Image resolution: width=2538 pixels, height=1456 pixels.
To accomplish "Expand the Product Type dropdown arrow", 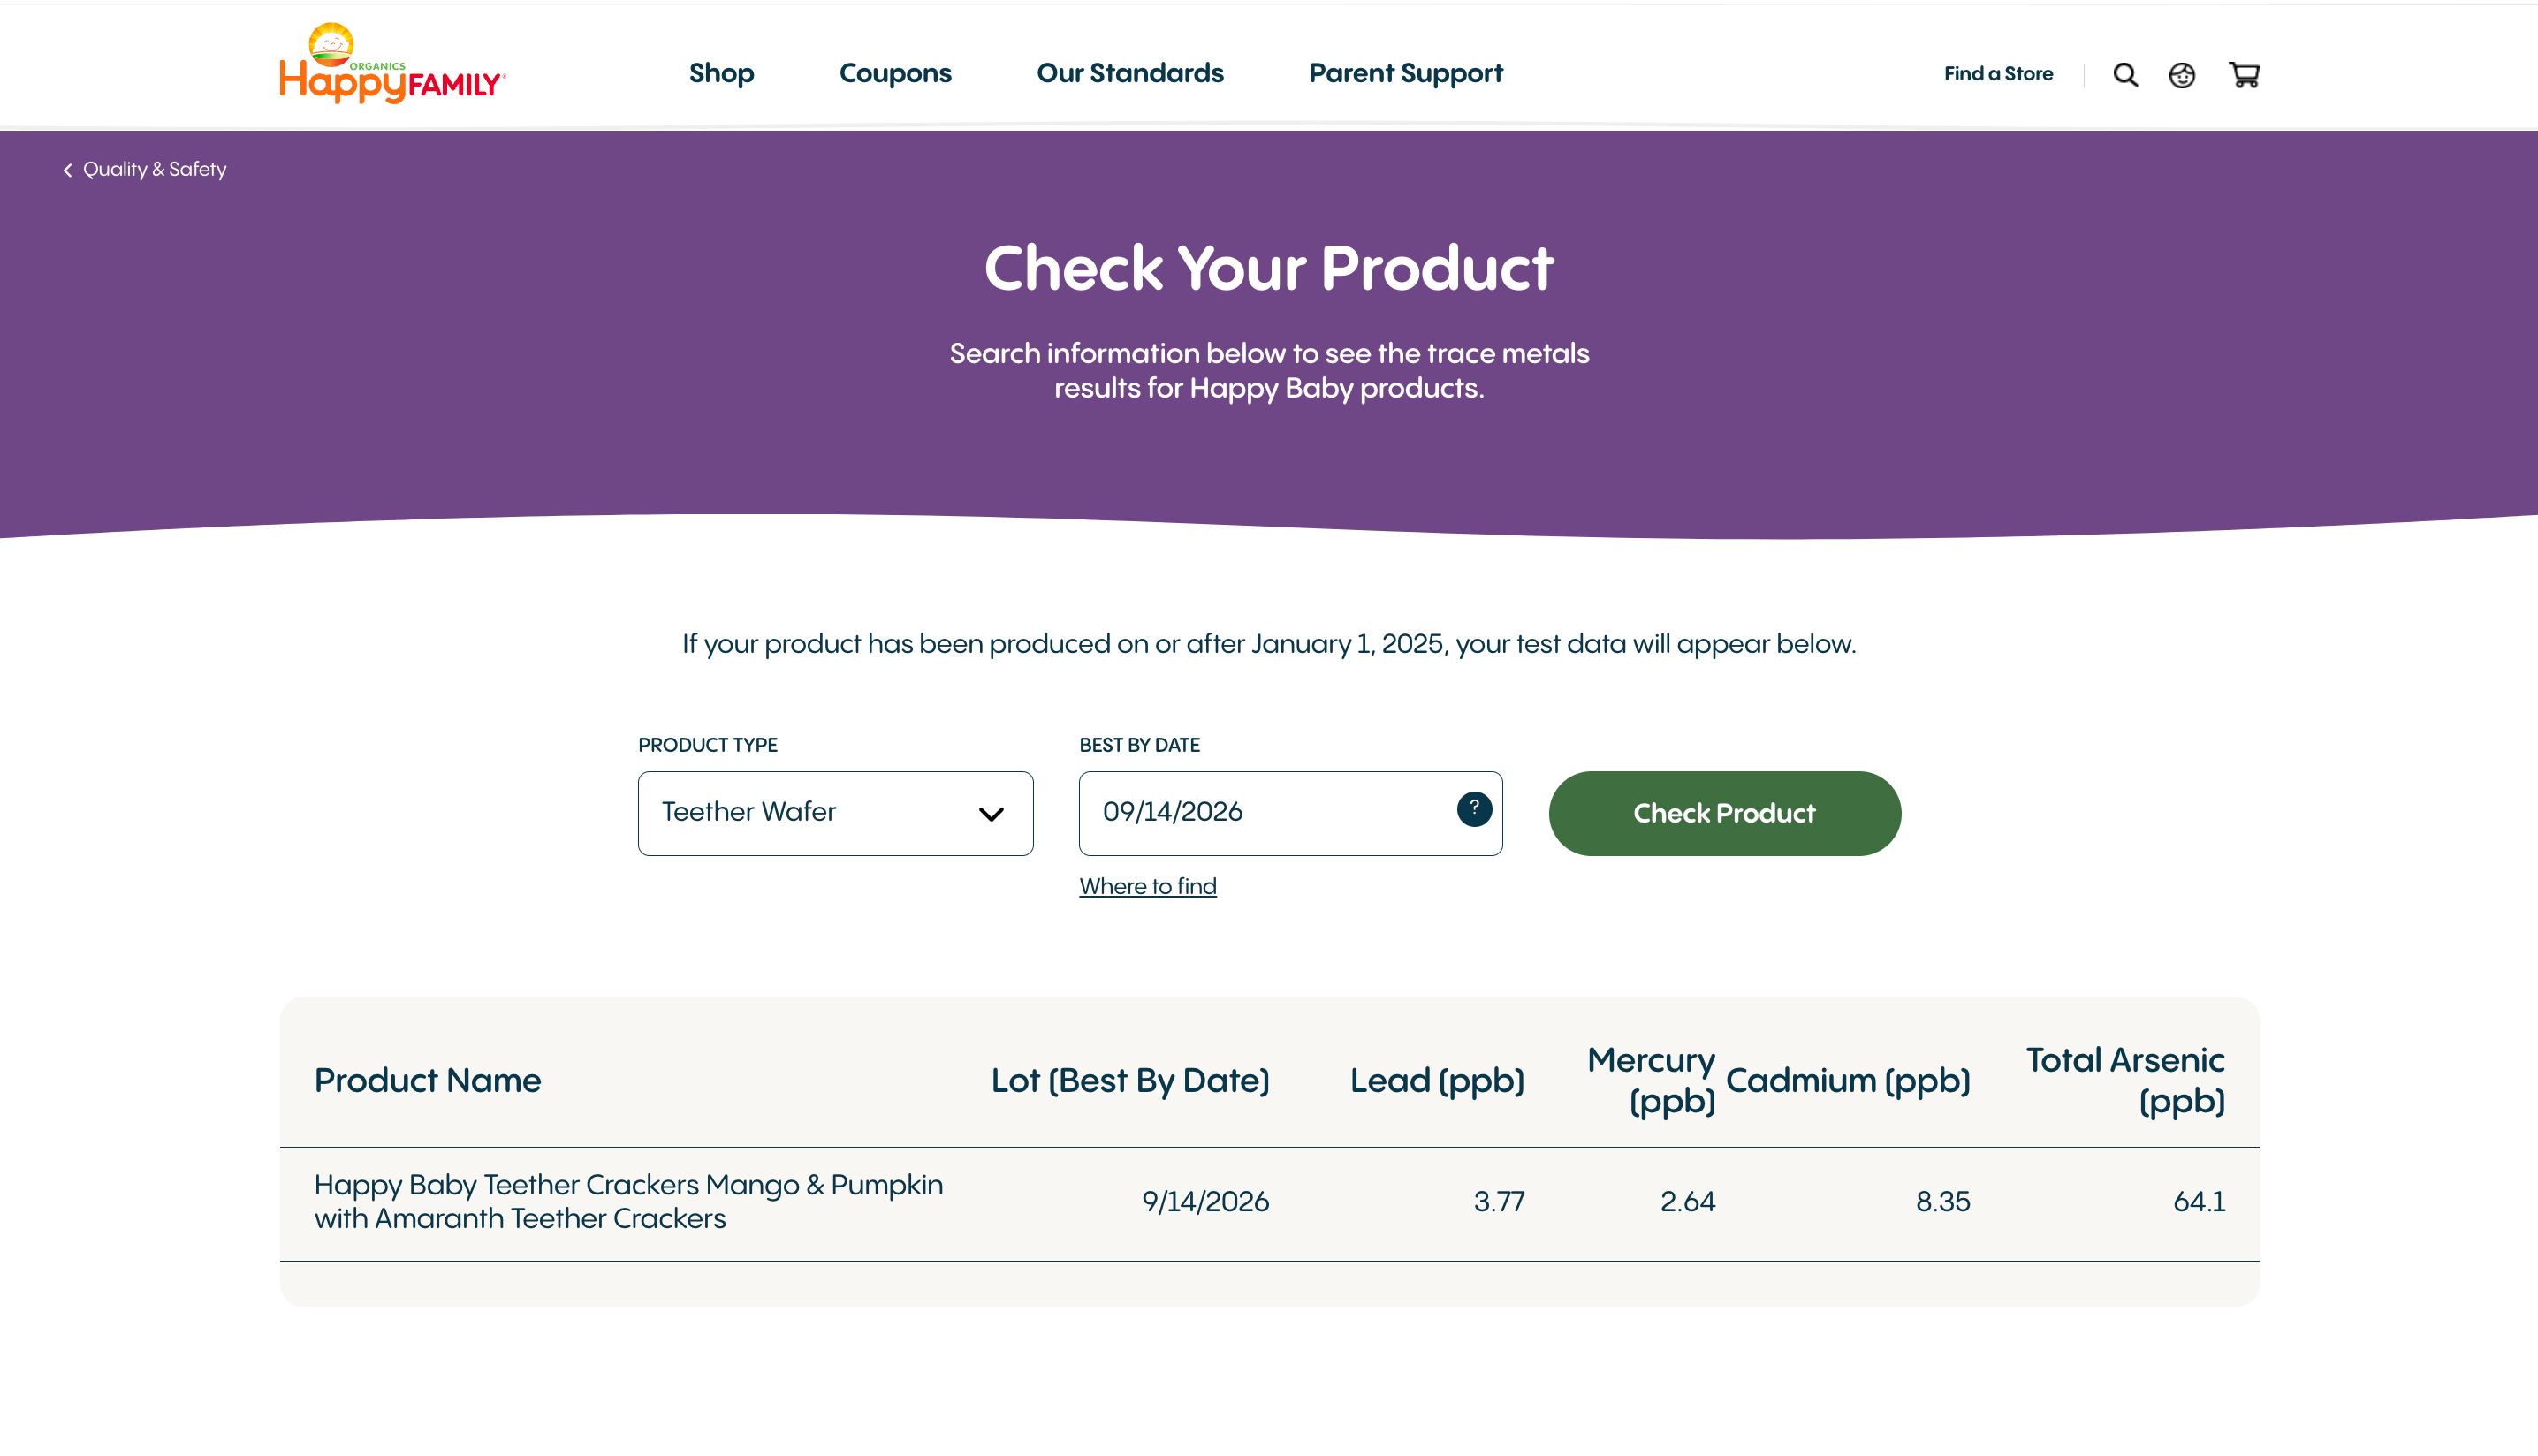I will click(990, 814).
